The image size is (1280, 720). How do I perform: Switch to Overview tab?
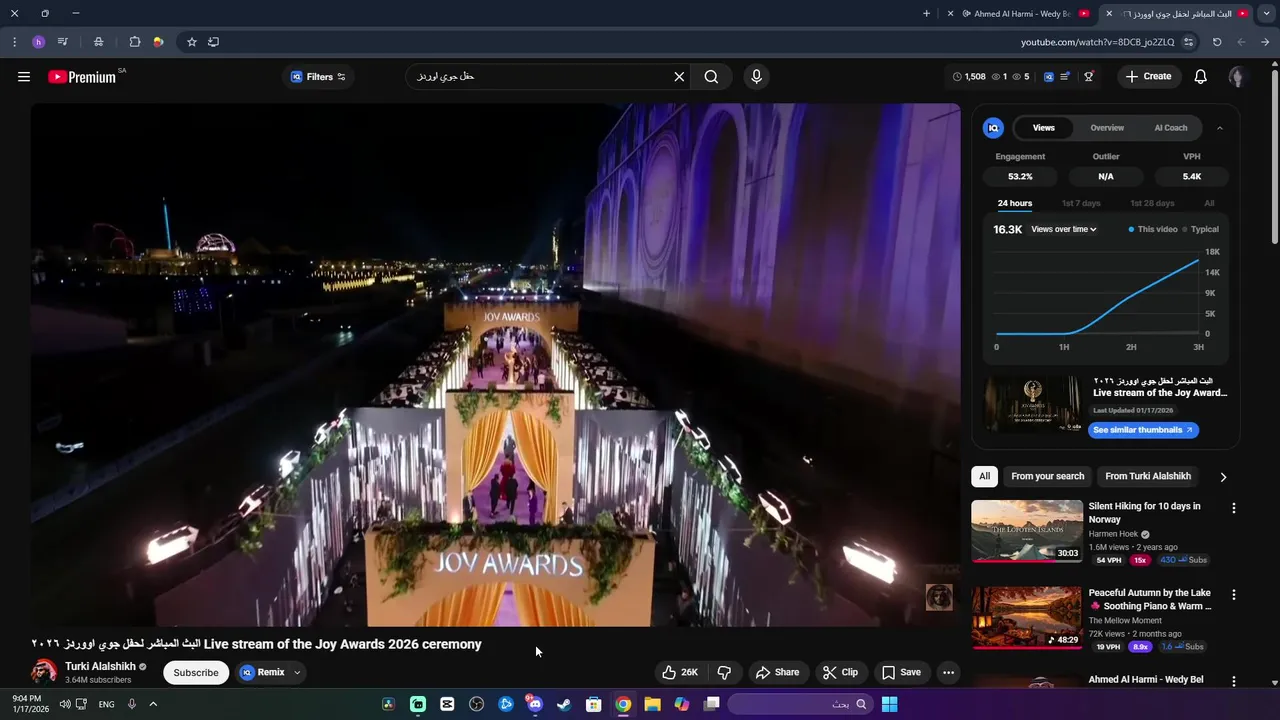click(1107, 128)
